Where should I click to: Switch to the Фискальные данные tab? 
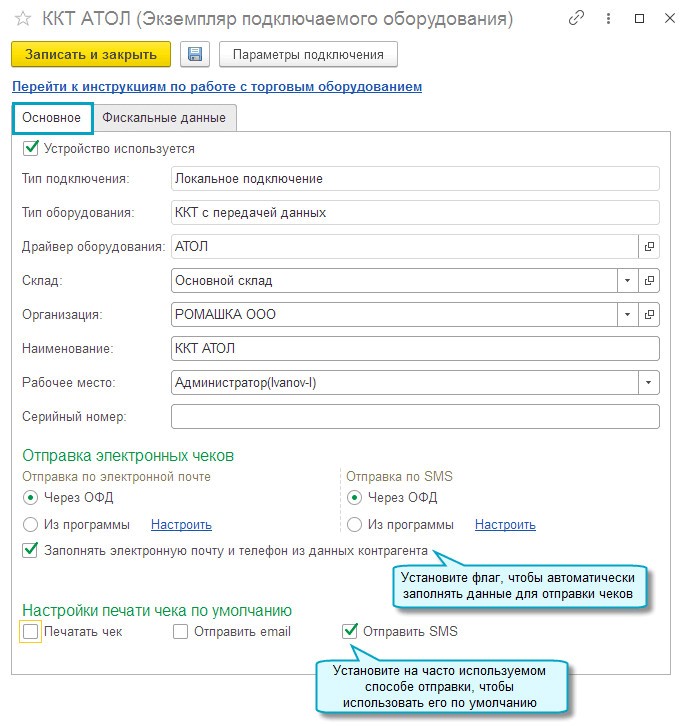tap(164, 117)
